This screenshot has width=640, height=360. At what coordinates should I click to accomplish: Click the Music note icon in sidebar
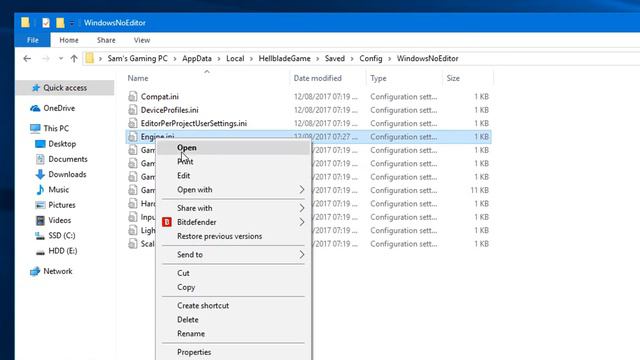(x=40, y=189)
